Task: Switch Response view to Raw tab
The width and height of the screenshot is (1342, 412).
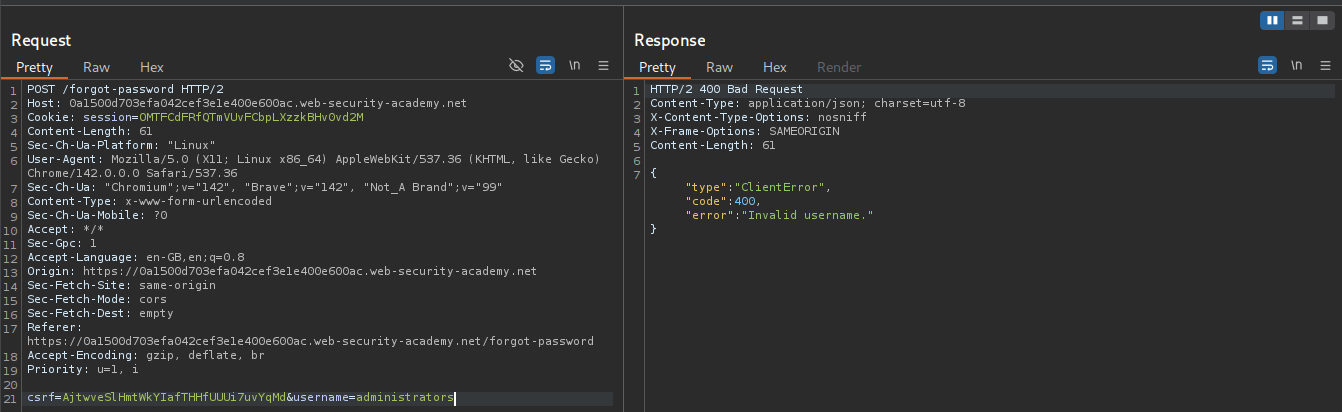Action: pyautogui.click(x=719, y=67)
